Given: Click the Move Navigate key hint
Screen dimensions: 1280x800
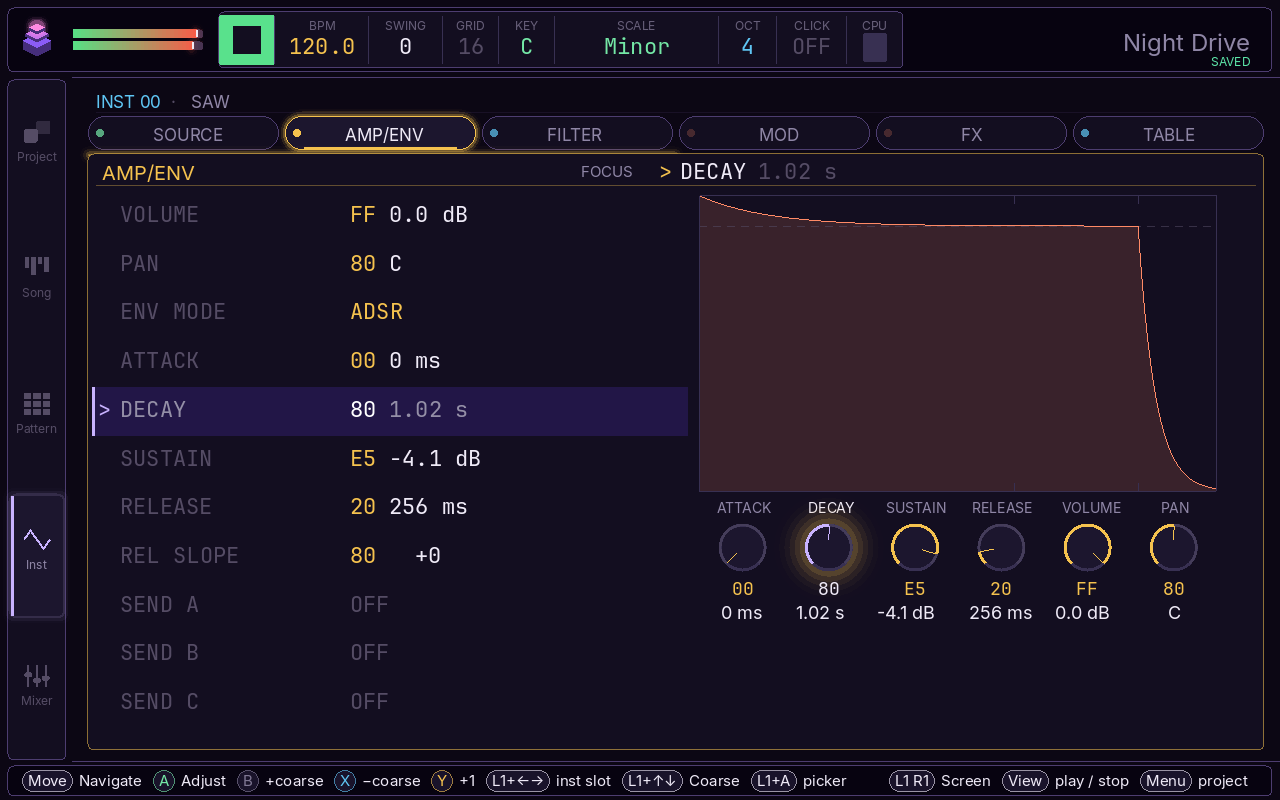Looking at the screenshot, I should pyautogui.click(x=83, y=781).
